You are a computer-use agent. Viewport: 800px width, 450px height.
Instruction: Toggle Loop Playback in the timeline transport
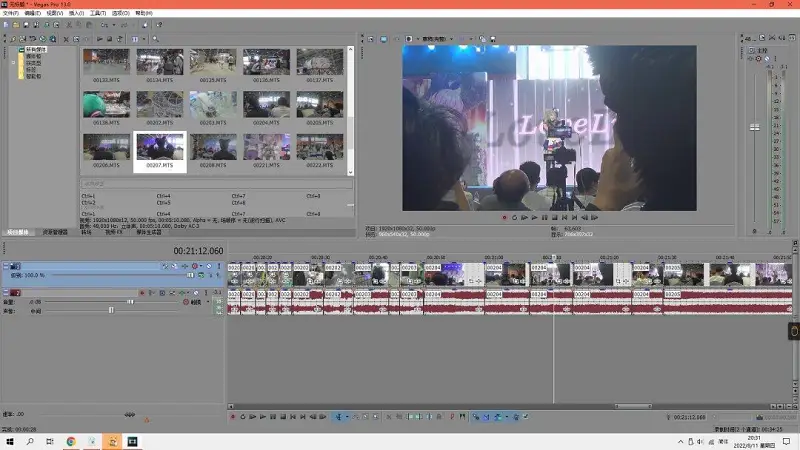pos(243,417)
